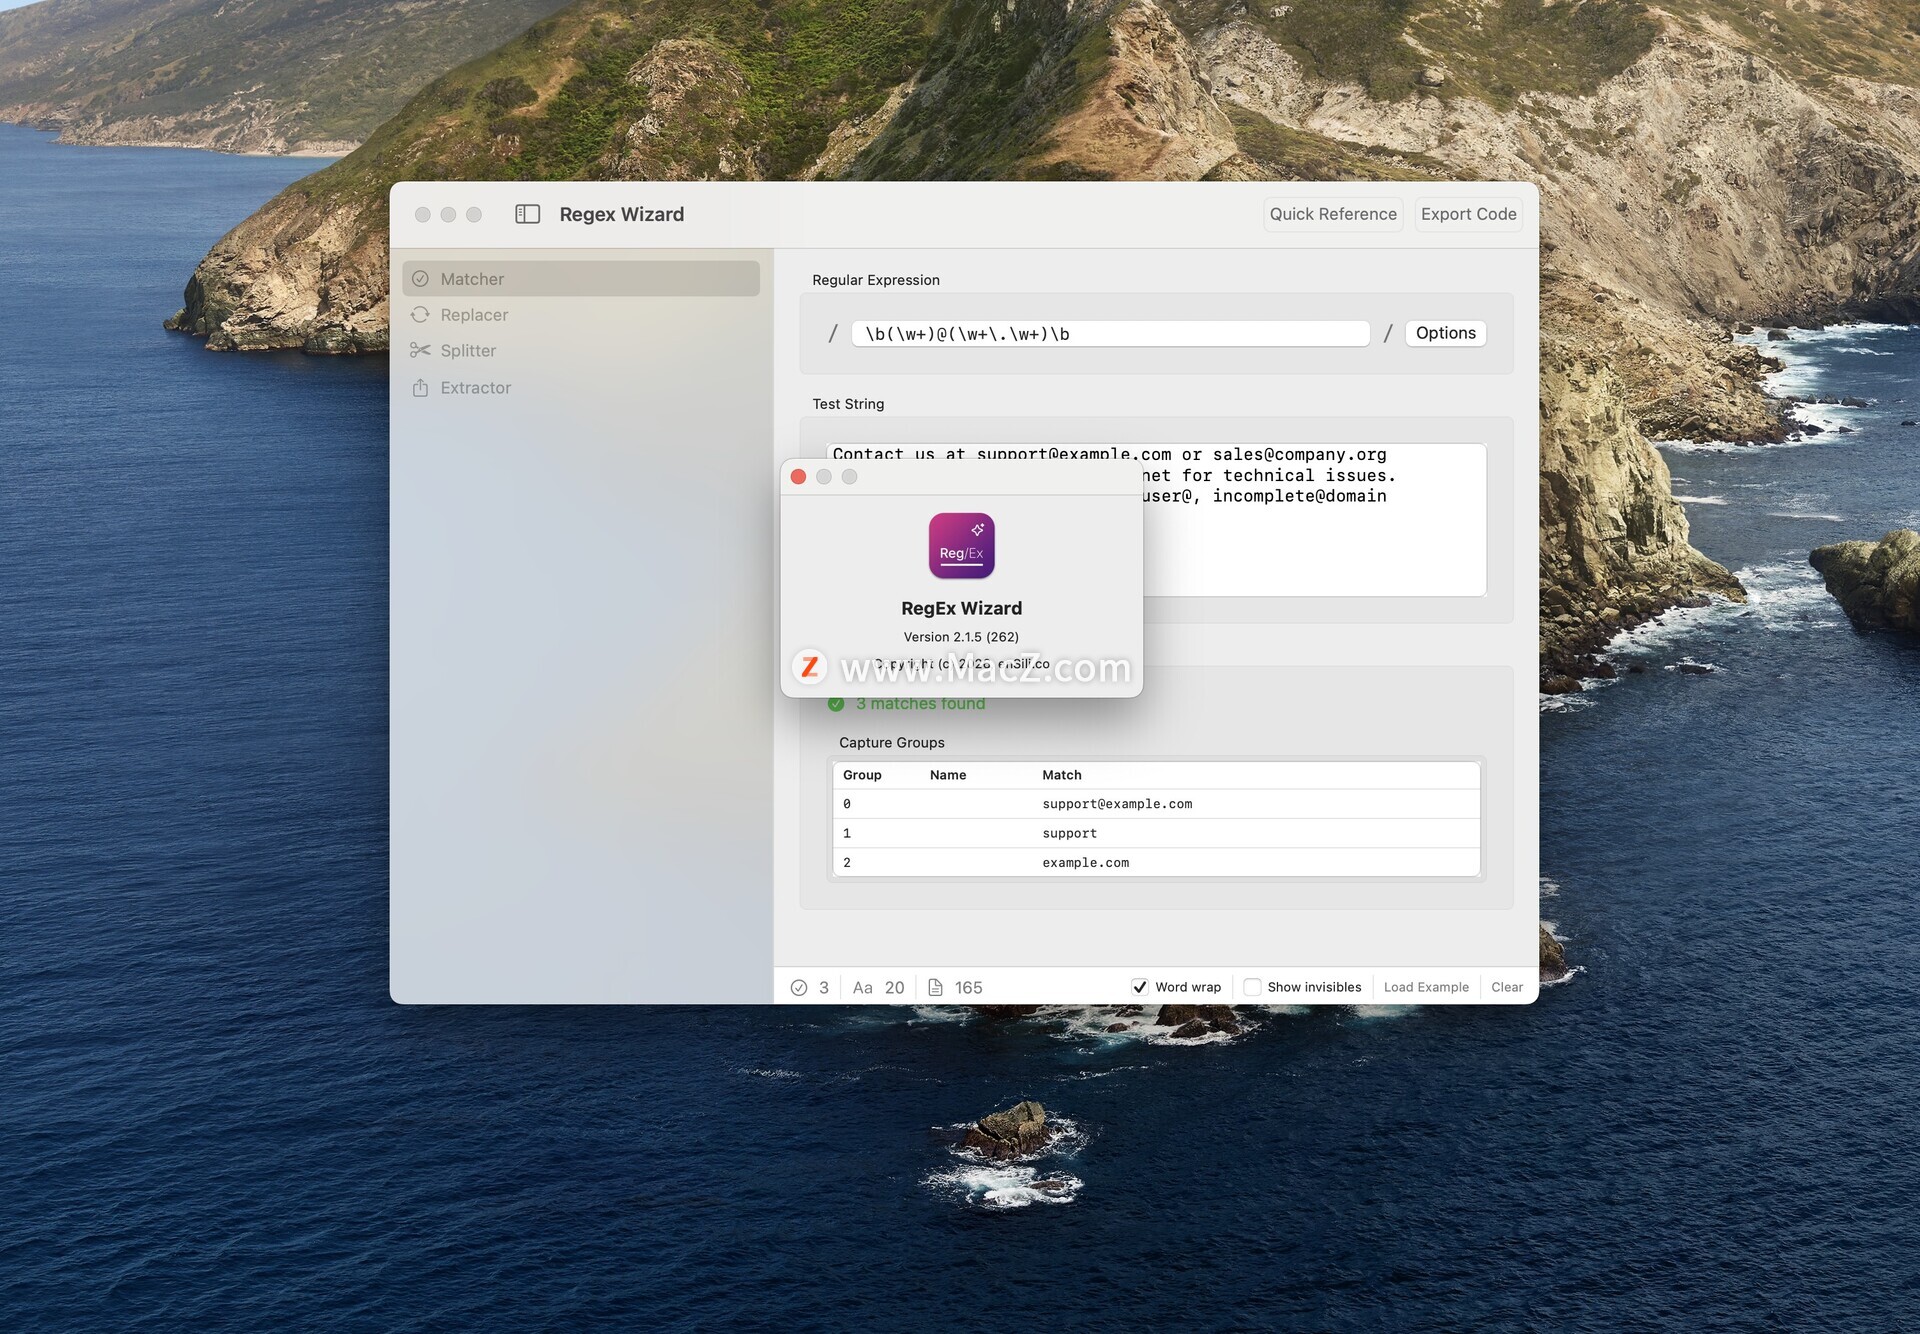Enable the Show invisibles checkbox
1920x1334 pixels.
tap(1252, 987)
